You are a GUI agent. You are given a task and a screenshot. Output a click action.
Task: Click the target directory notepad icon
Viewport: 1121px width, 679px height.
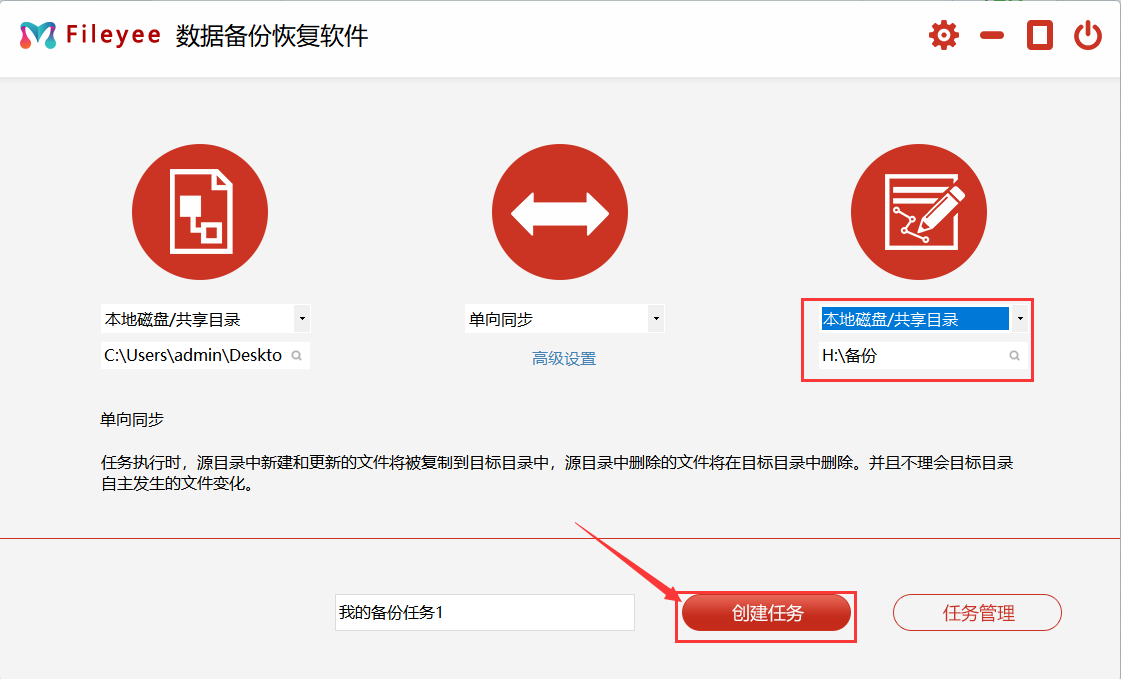click(x=919, y=212)
